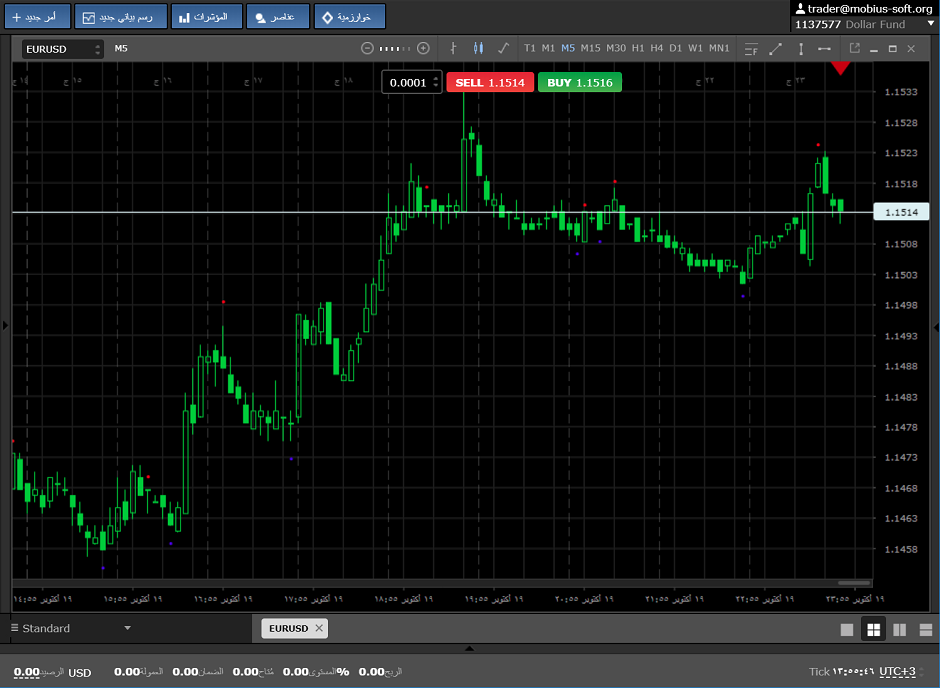The height and width of the screenshot is (688, 940).
Task: Select the M5 timeframe
Action: 568,49
